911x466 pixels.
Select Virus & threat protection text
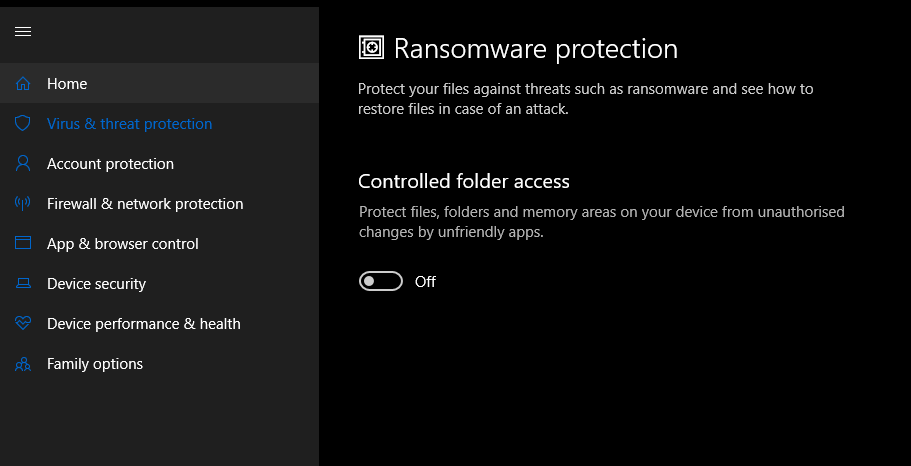(x=130, y=124)
